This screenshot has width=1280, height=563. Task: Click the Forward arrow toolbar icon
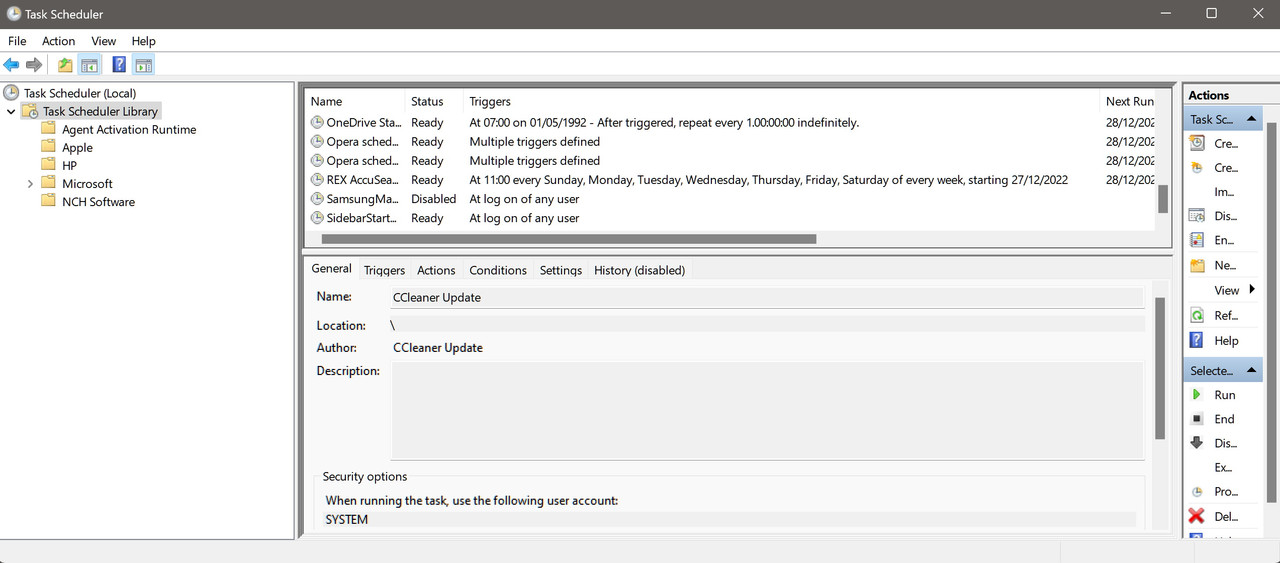pyautogui.click(x=34, y=65)
